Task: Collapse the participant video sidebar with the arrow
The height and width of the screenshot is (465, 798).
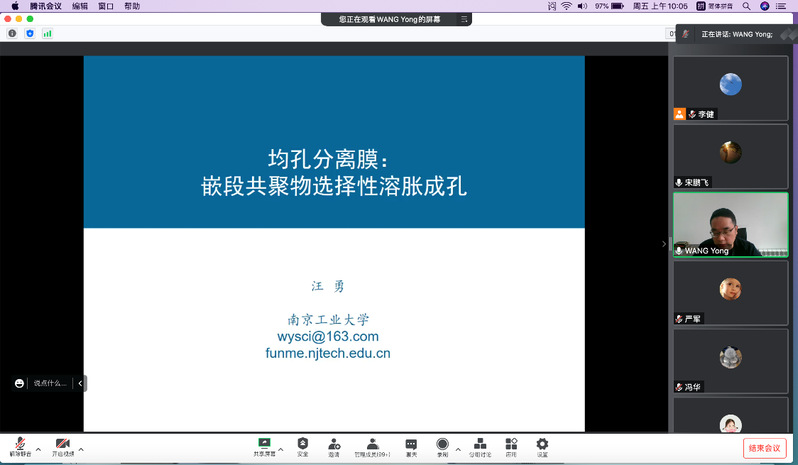Action: (x=664, y=243)
